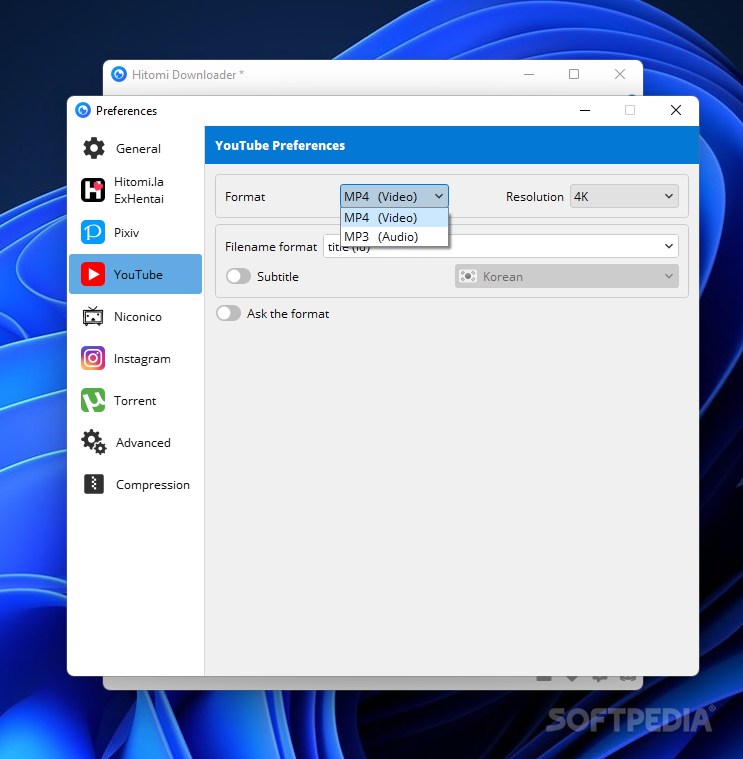This screenshot has width=743, height=759.
Task: Maximize the Hitomi Downloader window
Action: pos(574,74)
